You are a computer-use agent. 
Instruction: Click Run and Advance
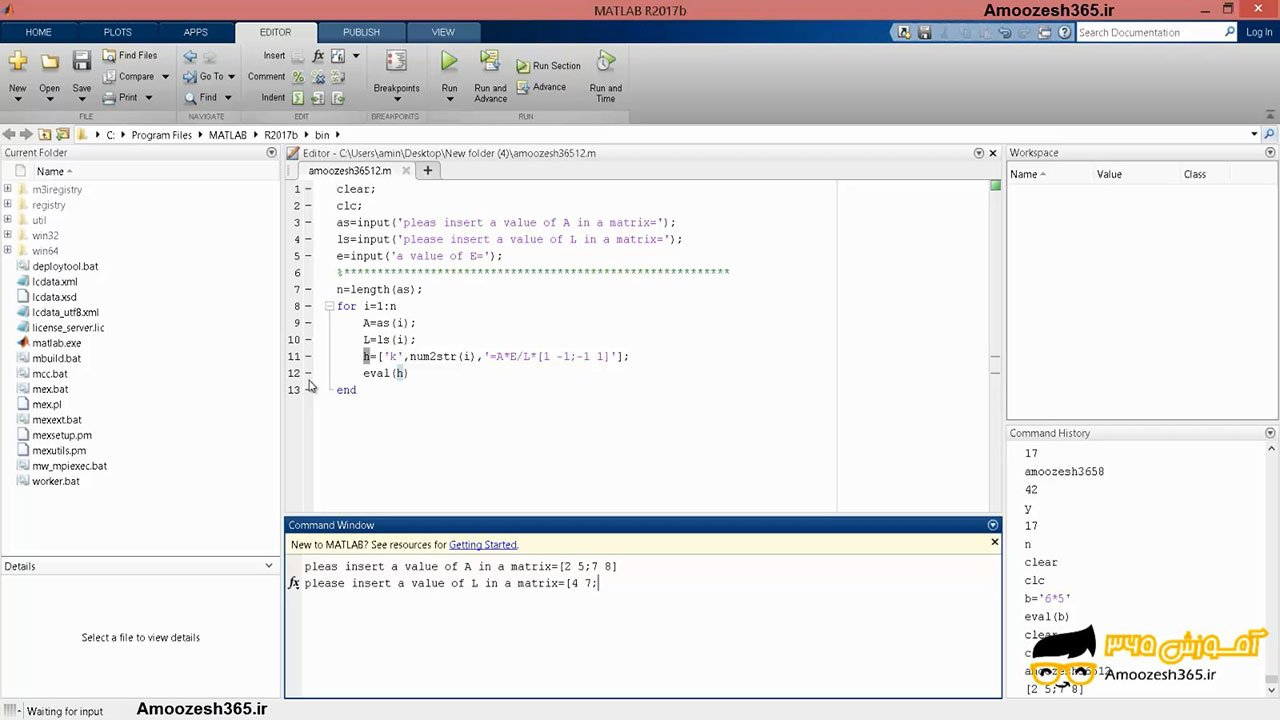click(490, 76)
